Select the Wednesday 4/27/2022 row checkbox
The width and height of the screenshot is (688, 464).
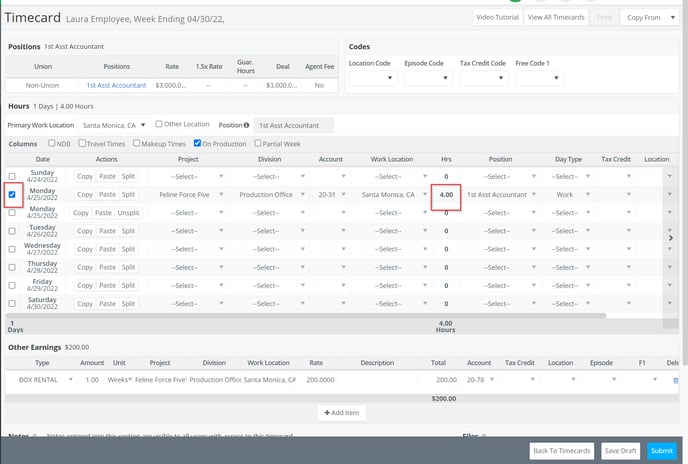(x=12, y=249)
